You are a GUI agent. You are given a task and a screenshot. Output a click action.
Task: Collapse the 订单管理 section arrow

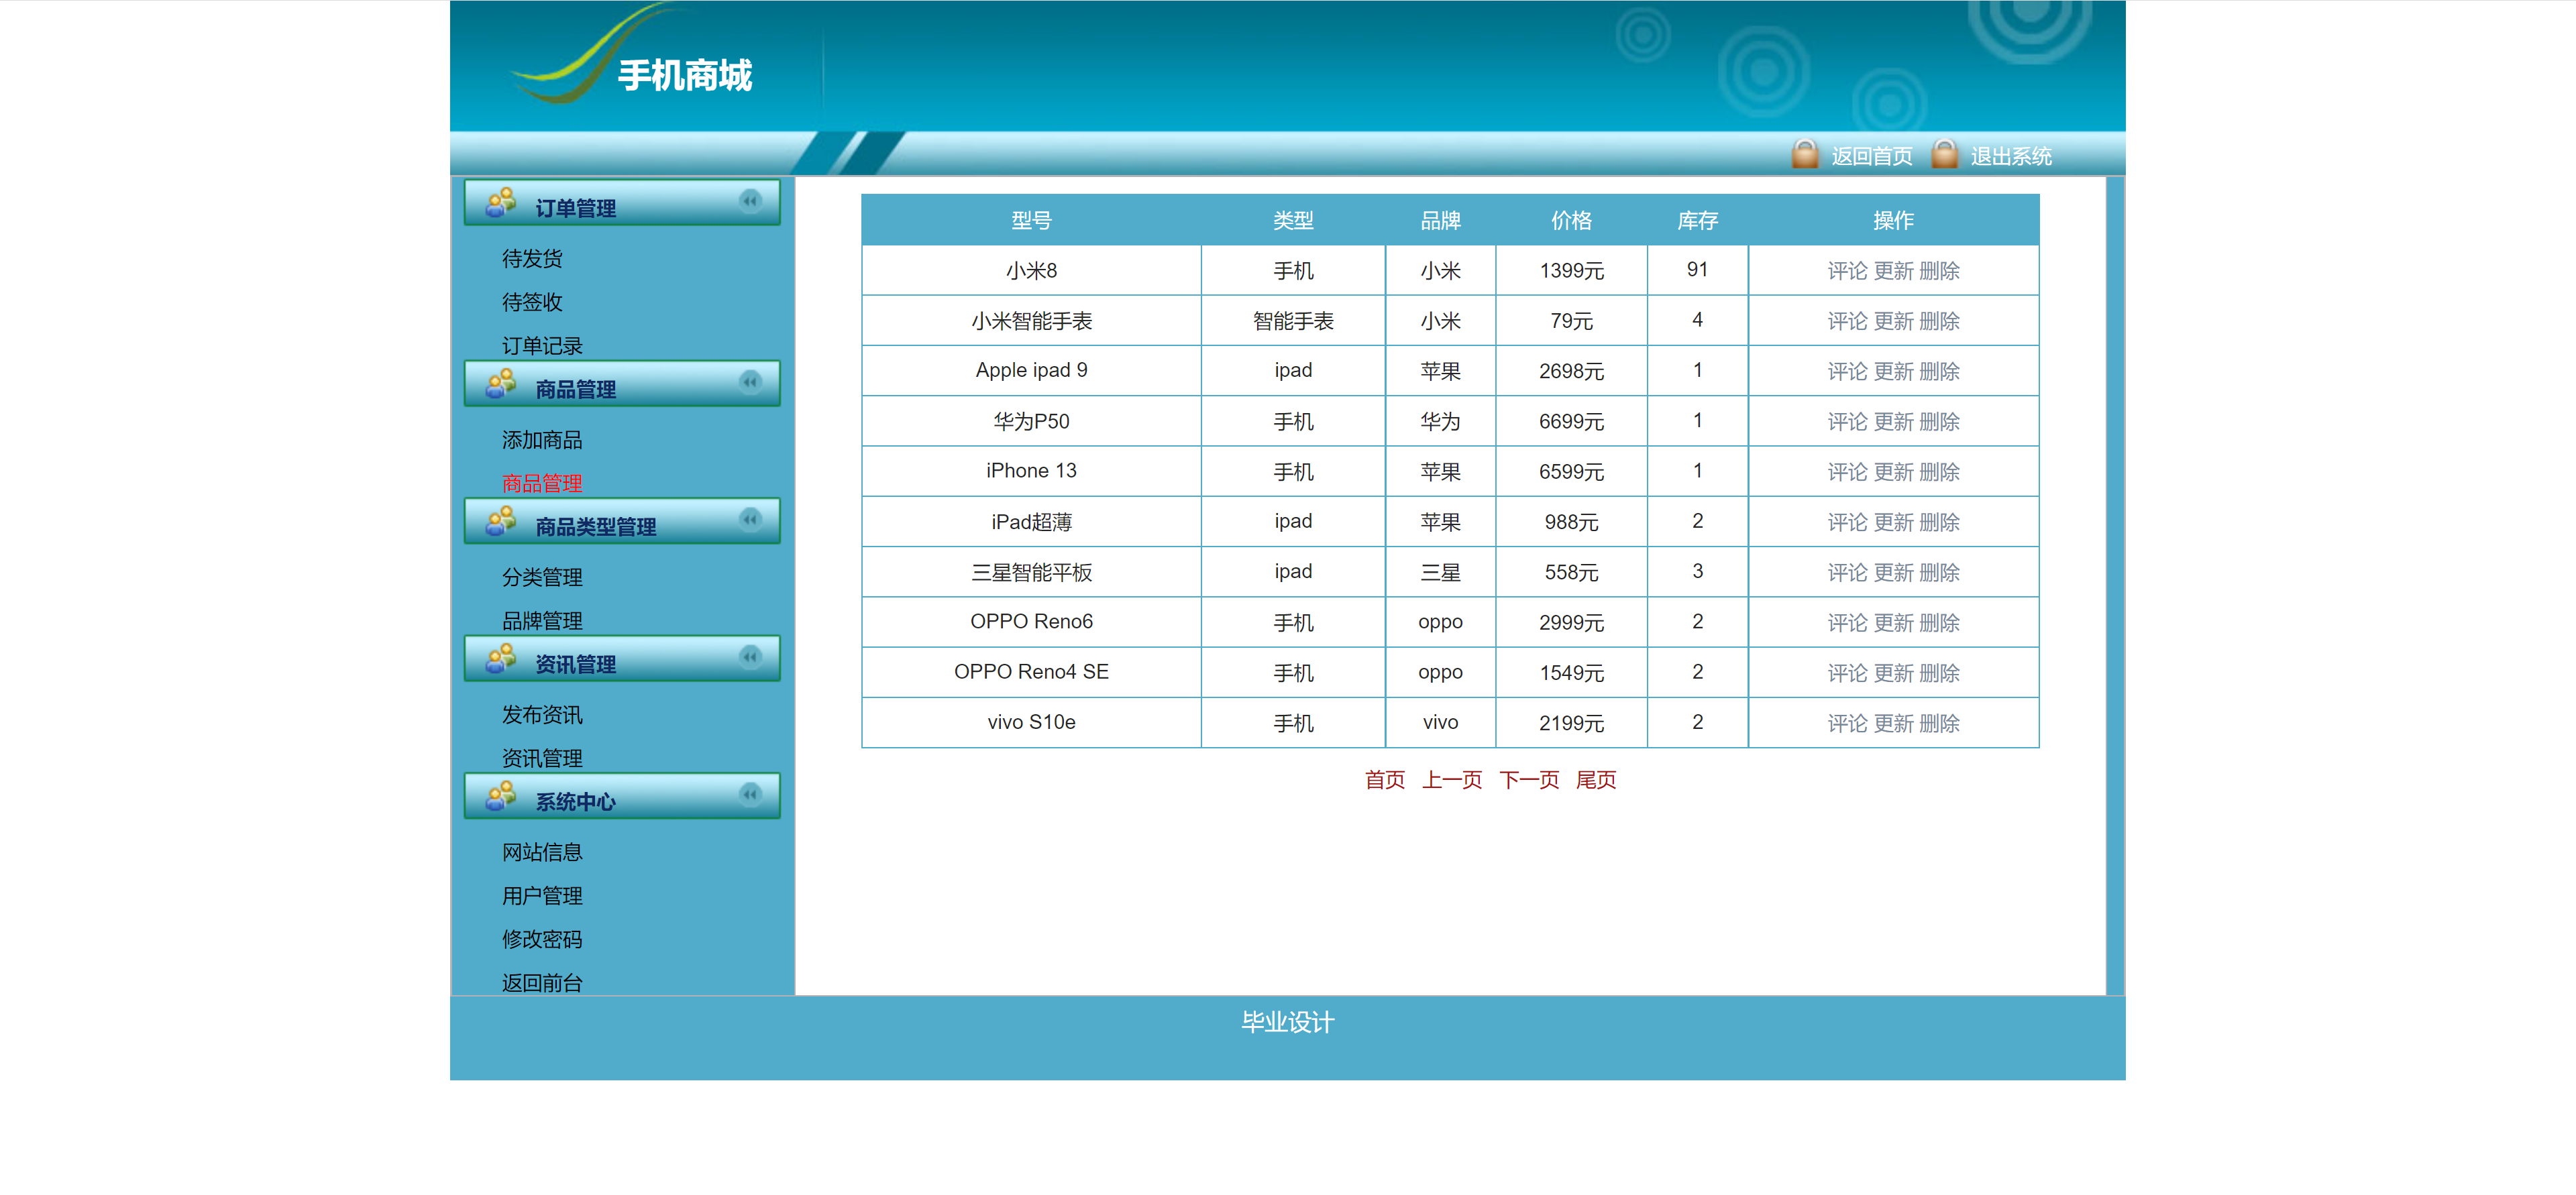(750, 201)
